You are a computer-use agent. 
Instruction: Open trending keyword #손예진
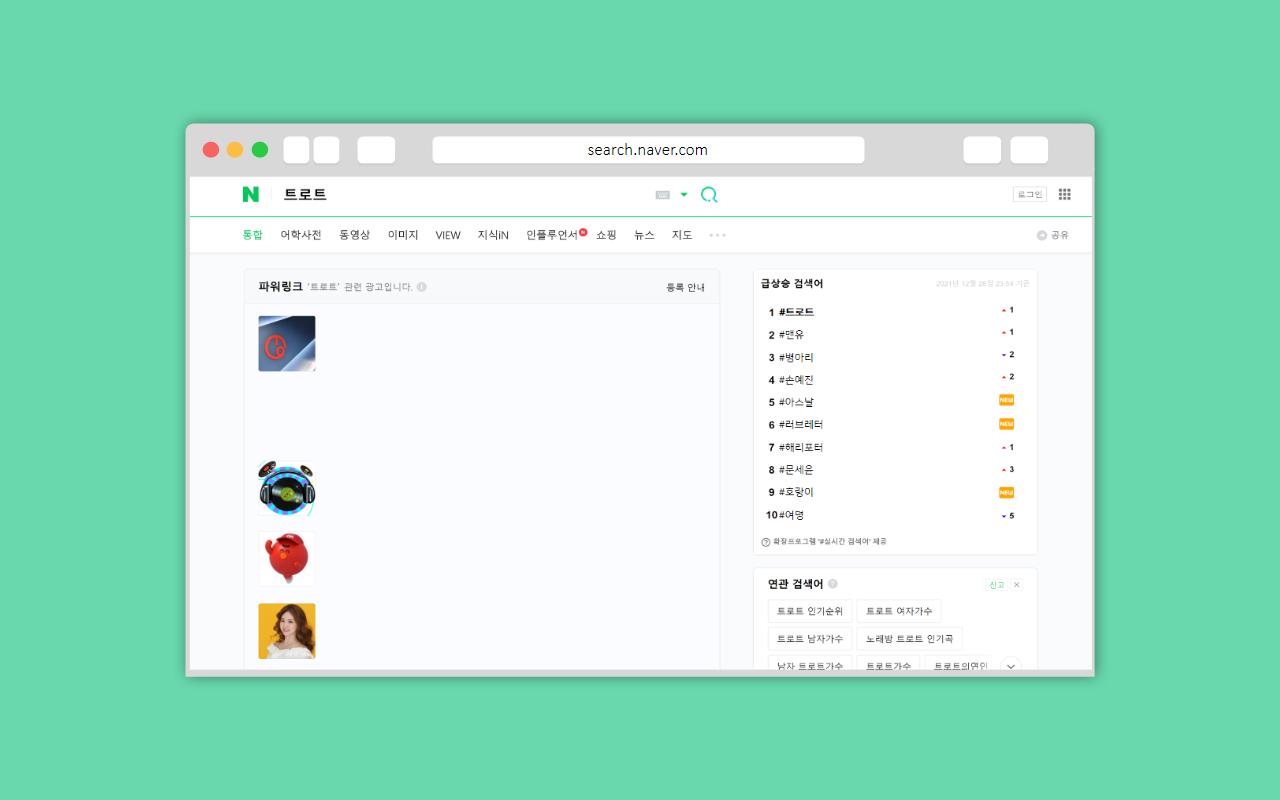(796, 379)
